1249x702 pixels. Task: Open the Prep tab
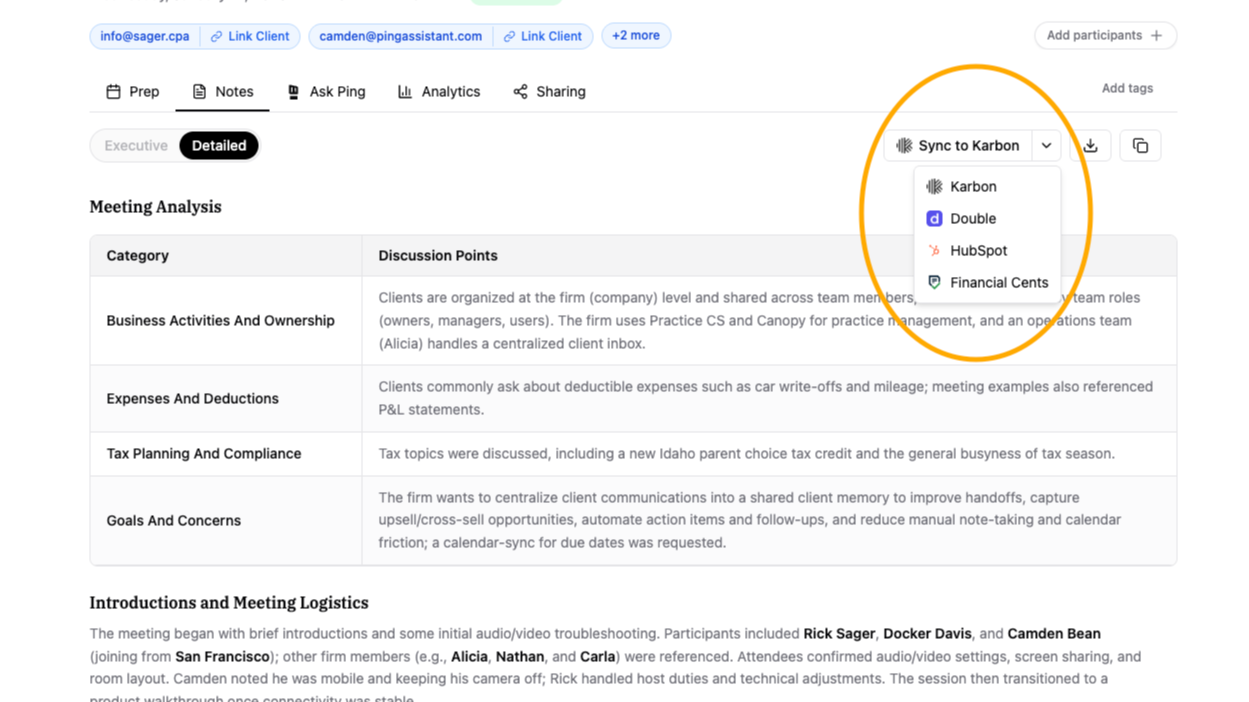click(133, 92)
